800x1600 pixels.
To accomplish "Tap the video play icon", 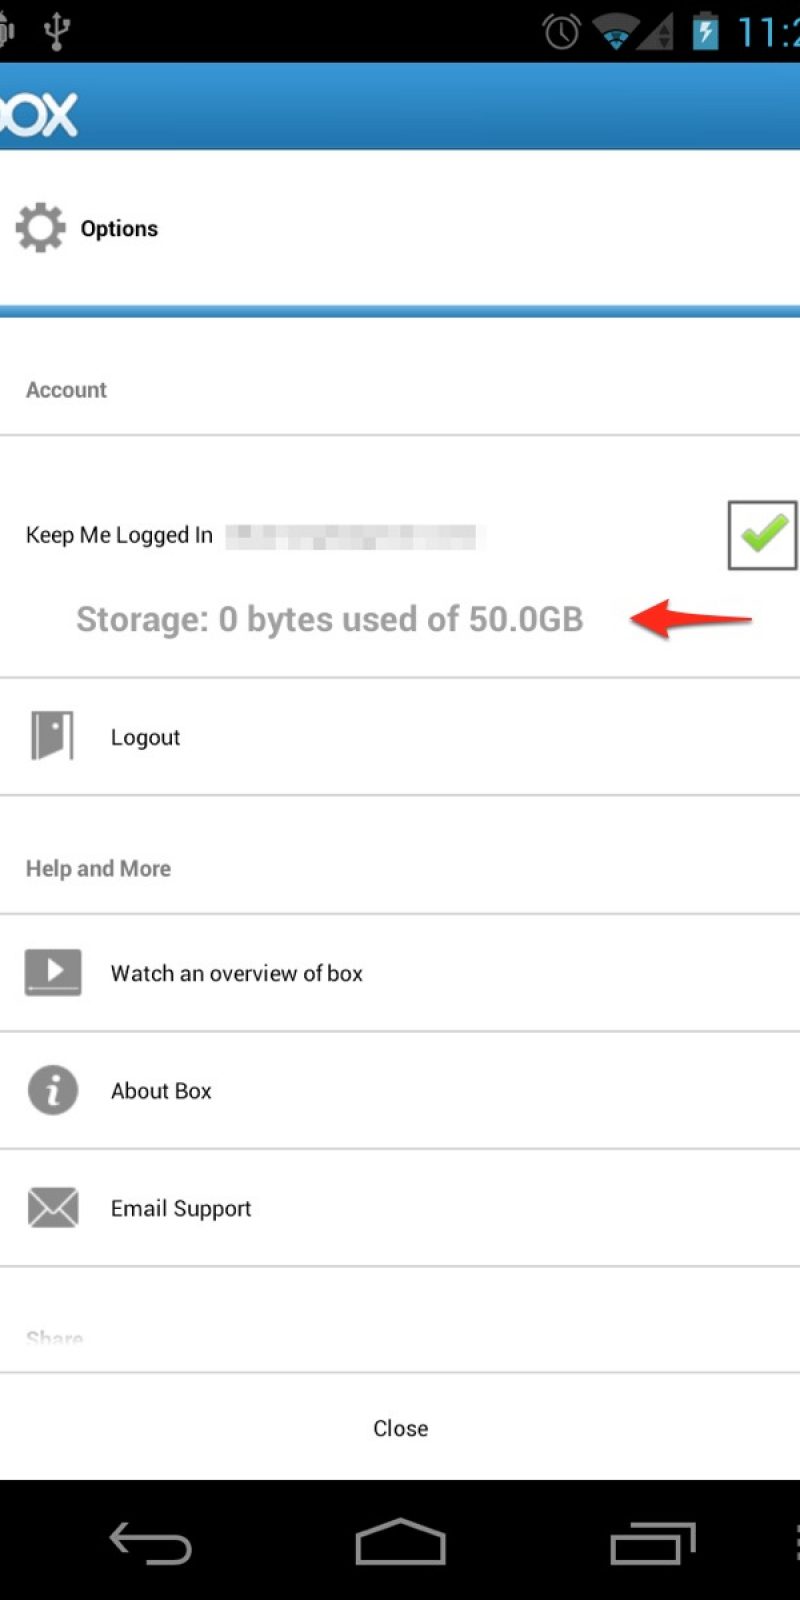I will (53, 972).
